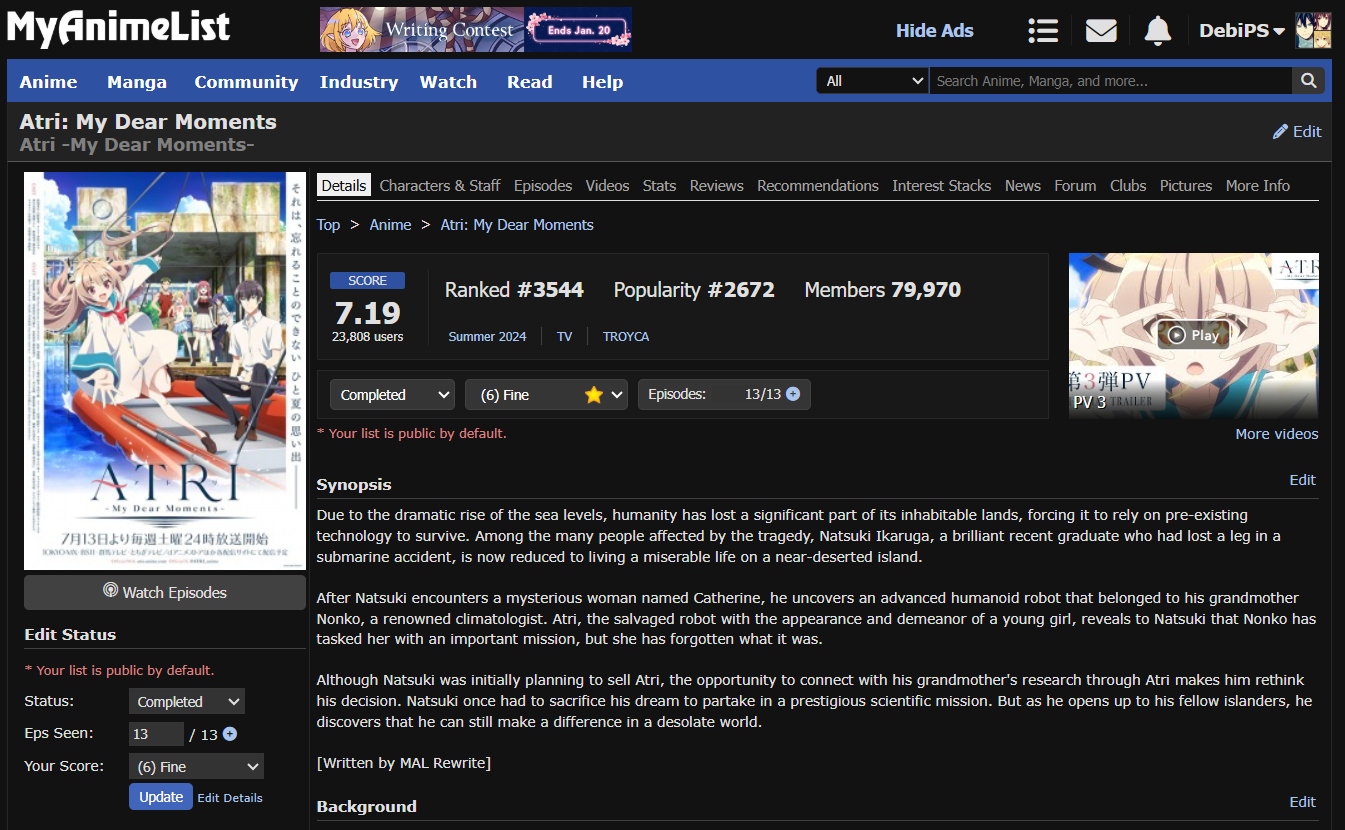Click the Watch Episodes button
Viewport: 1345px width, 830px height.
(x=165, y=592)
